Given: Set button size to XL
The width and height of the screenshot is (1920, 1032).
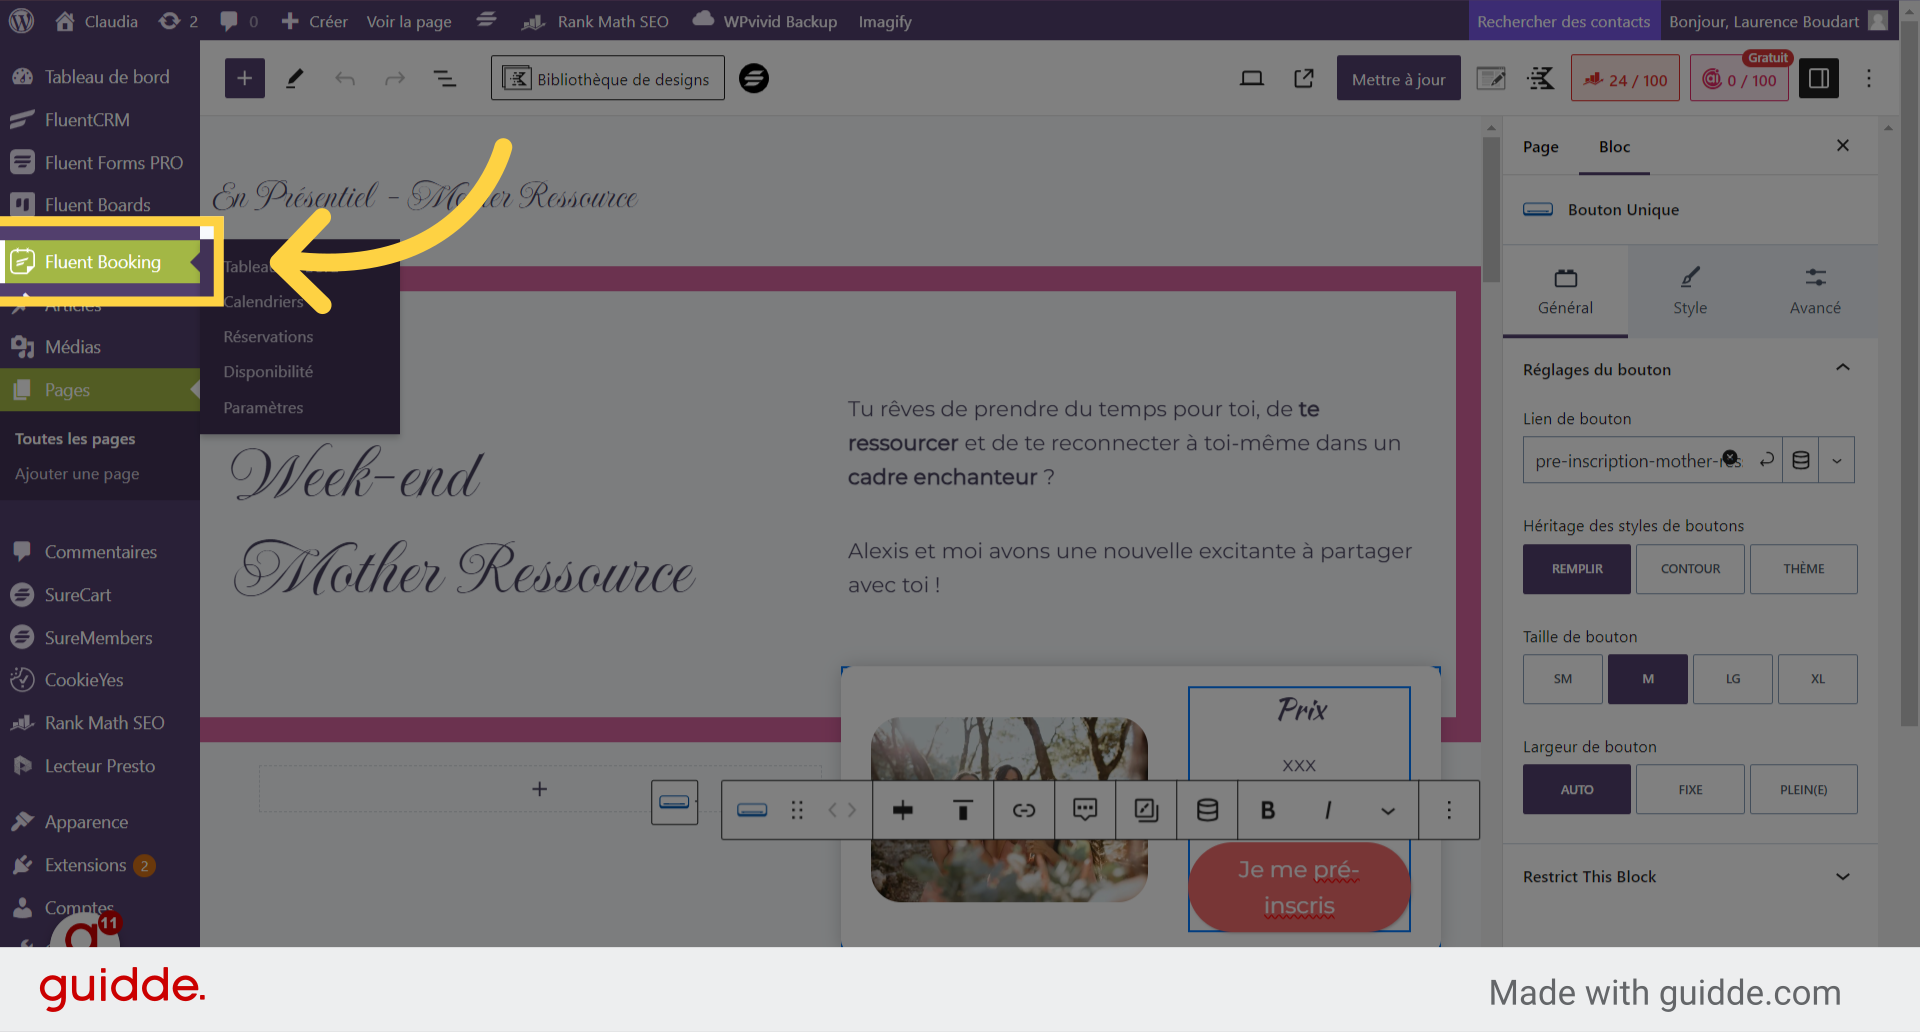Looking at the screenshot, I should 1818,679.
